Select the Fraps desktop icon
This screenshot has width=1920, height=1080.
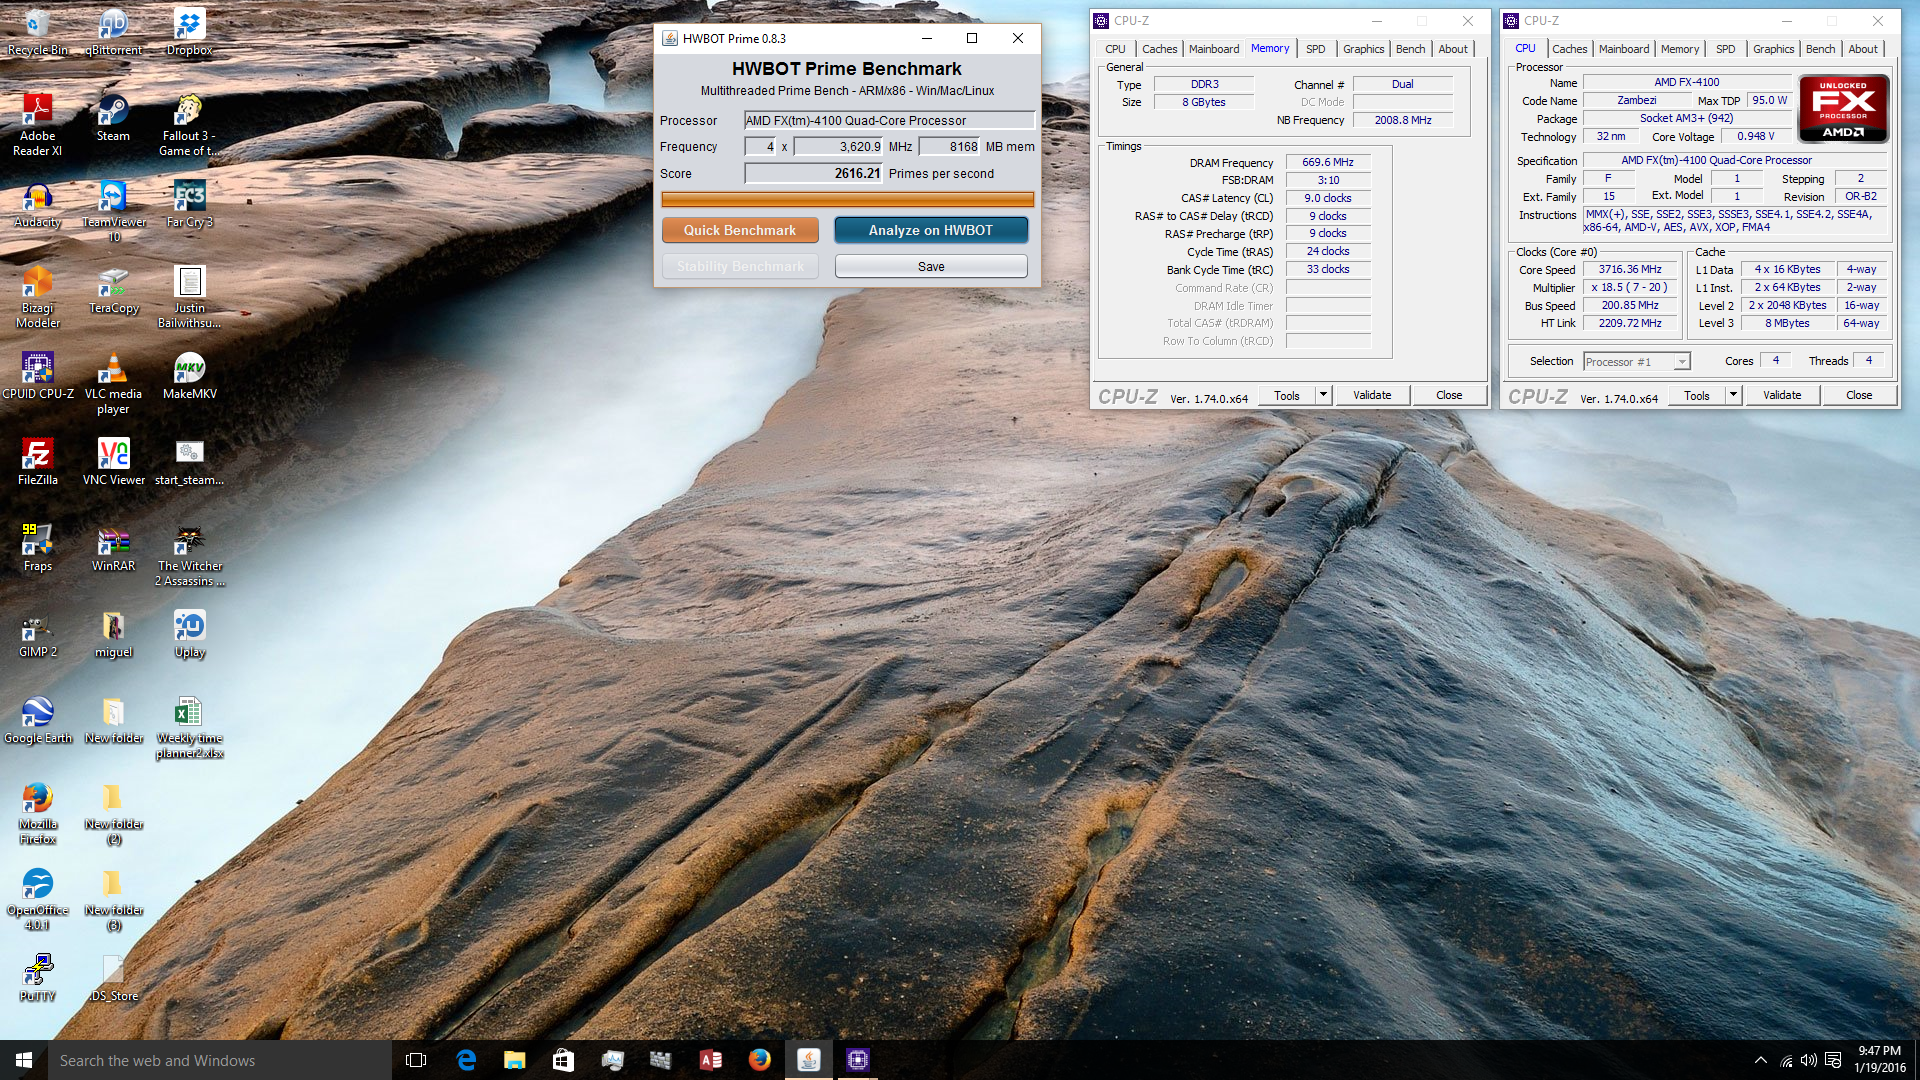38,548
